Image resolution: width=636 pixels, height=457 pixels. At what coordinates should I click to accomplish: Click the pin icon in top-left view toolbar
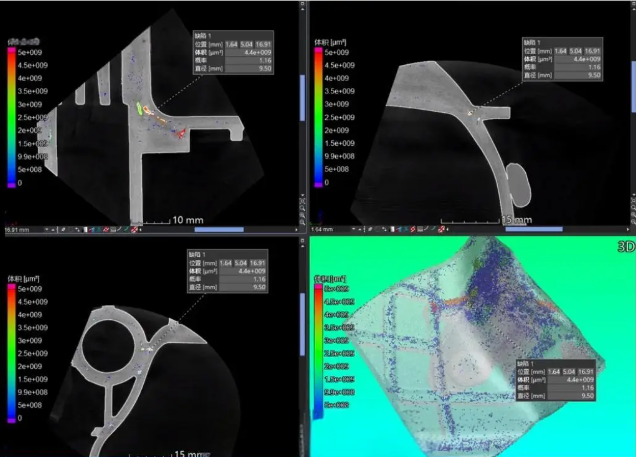coord(61,229)
